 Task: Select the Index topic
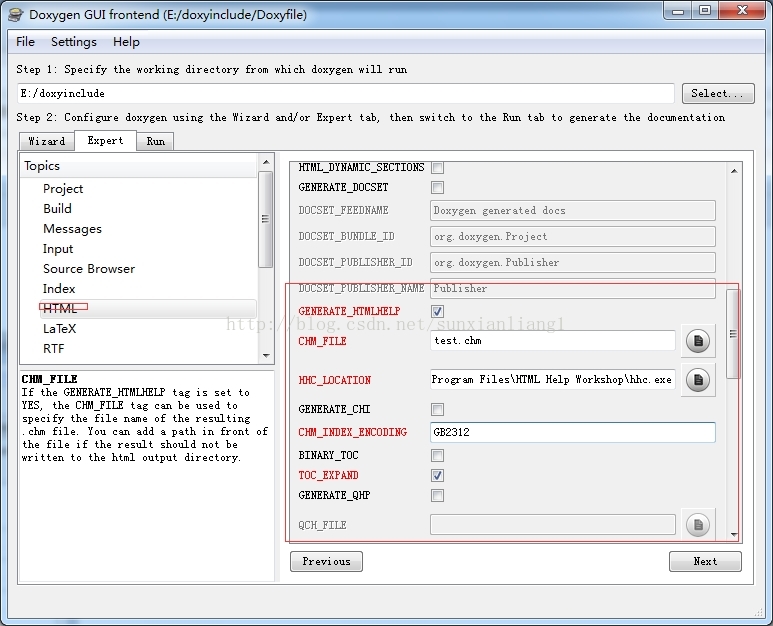[59, 289]
